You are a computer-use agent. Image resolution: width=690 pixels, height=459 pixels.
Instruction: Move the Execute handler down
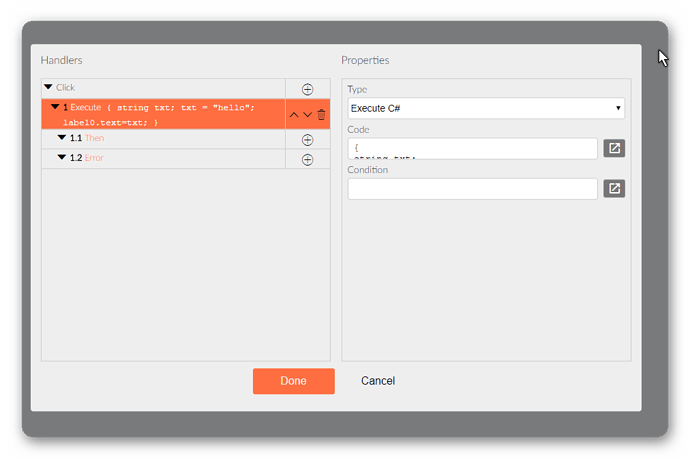point(308,115)
